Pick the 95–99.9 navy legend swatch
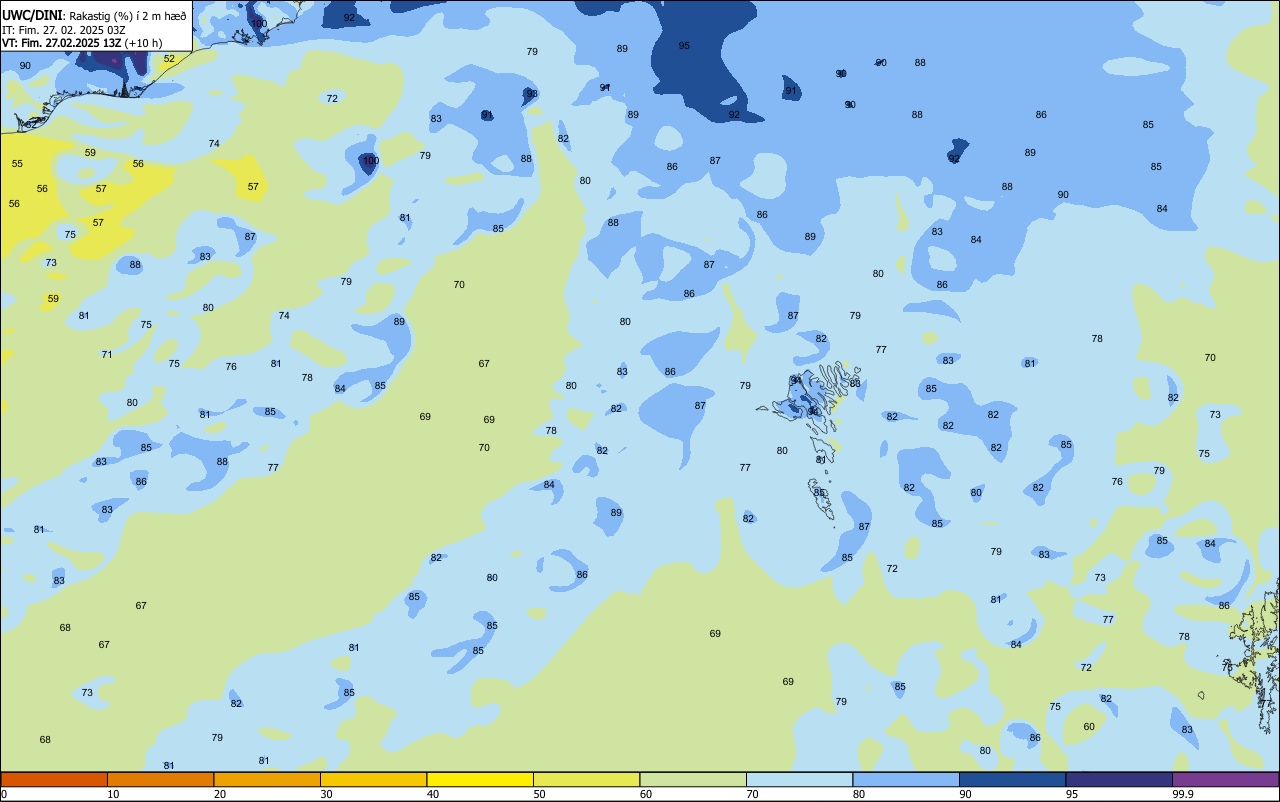Image resolution: width=1280 pixels, height=802 pixels. (1119, 779)
